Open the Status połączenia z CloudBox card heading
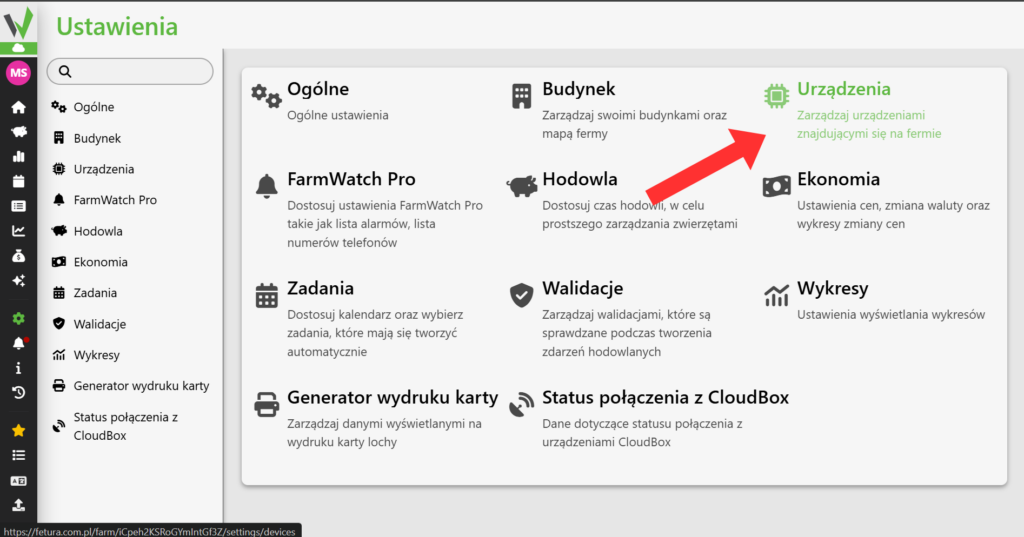 point(665,397)
